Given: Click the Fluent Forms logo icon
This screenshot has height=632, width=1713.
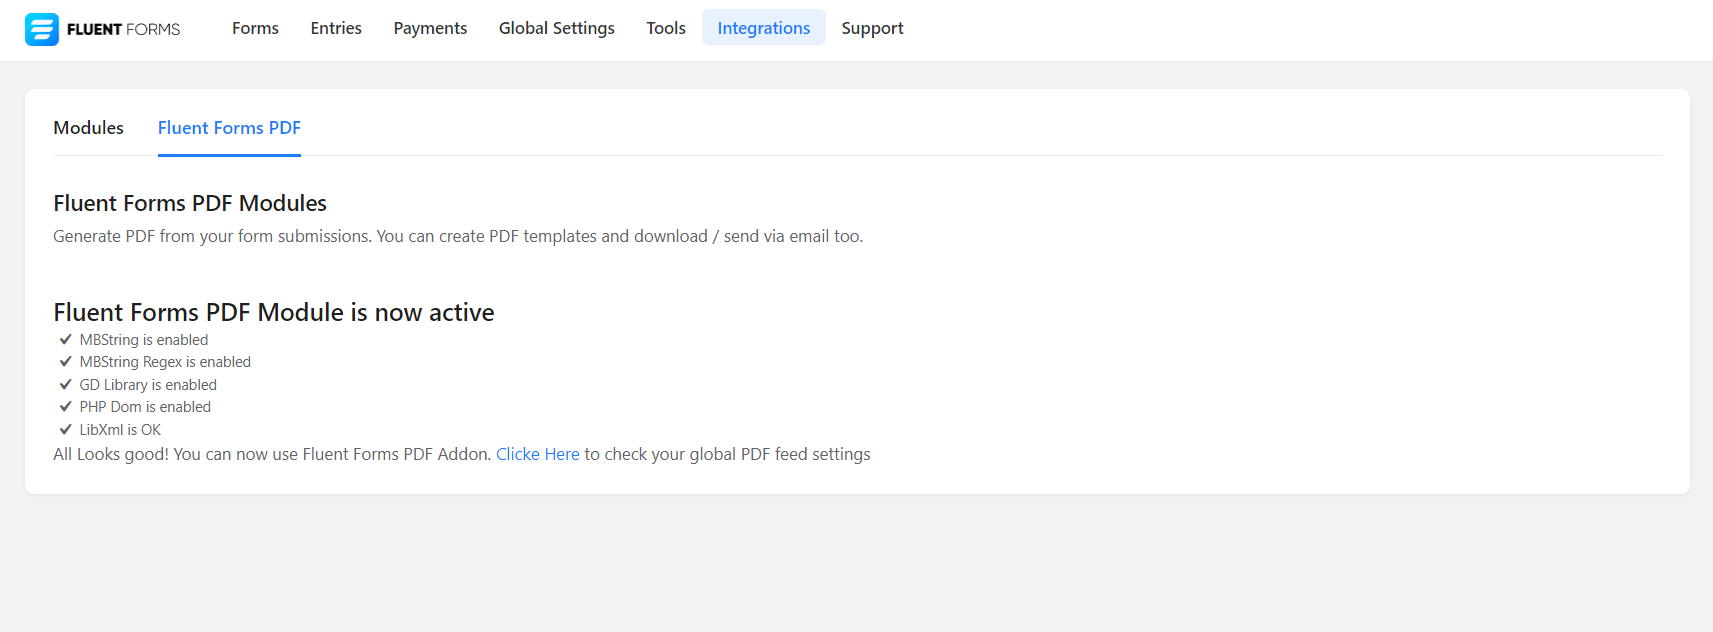Looking at the screenshot, I should point(42,29).
